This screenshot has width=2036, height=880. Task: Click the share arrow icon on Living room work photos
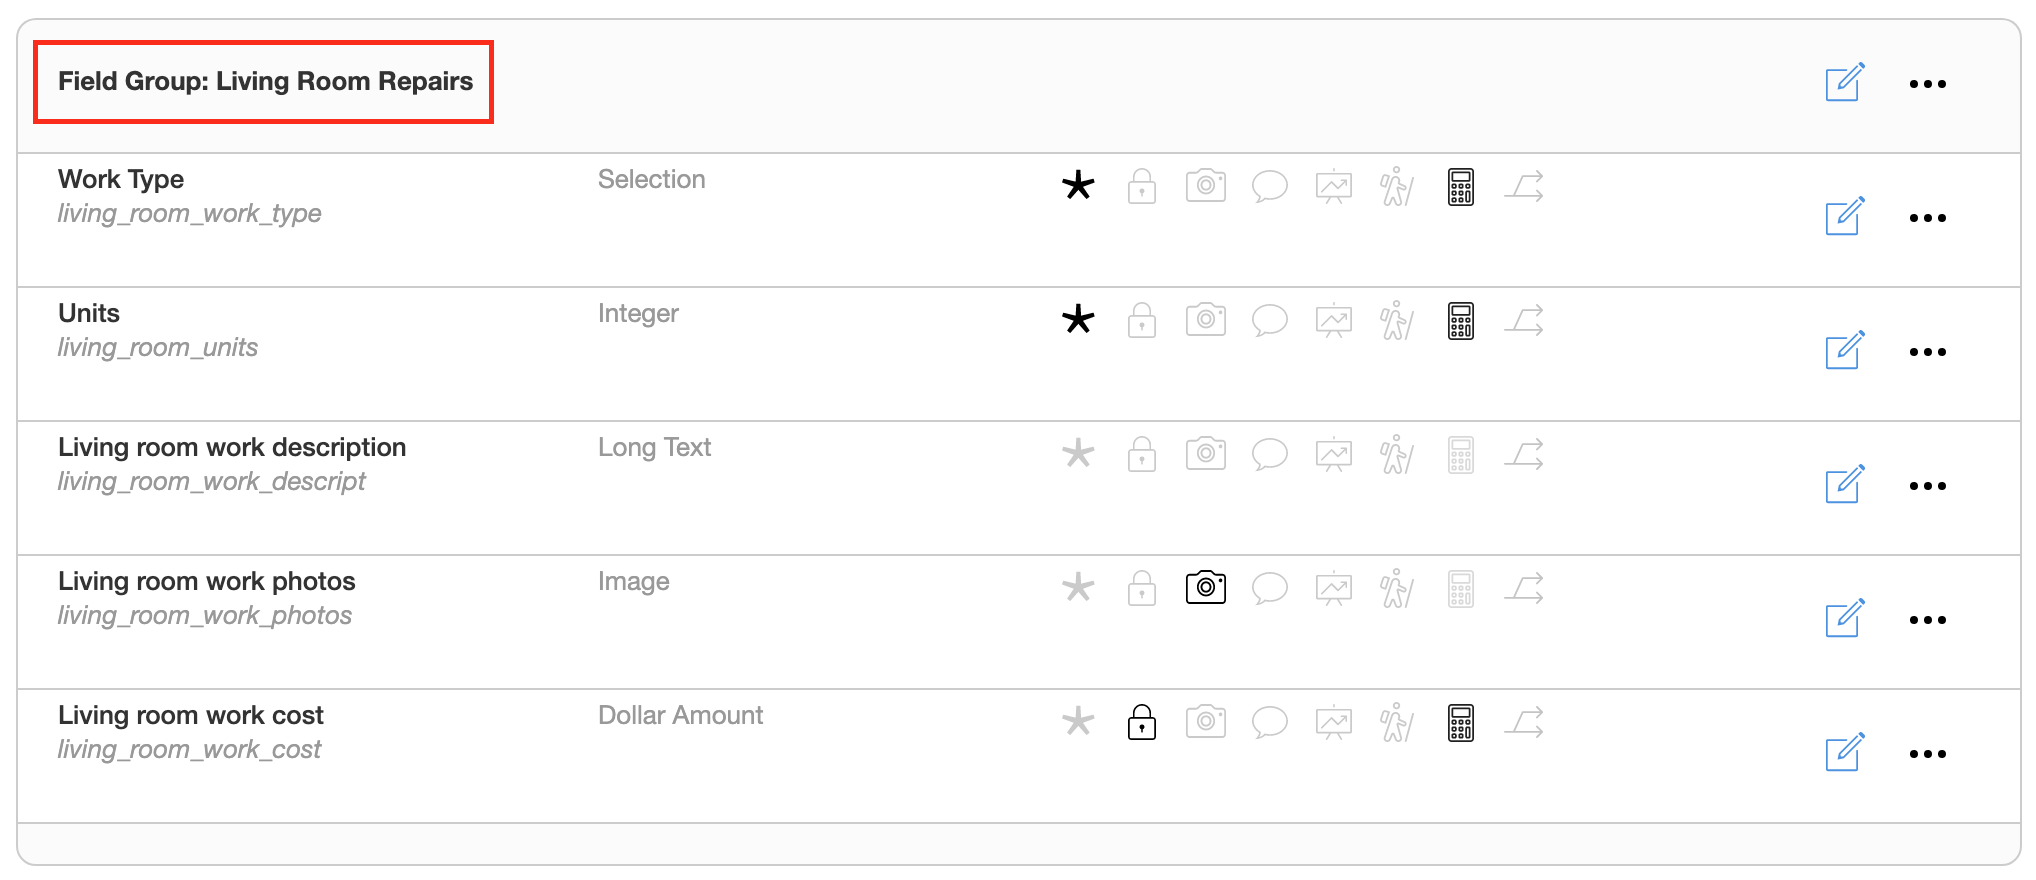pyautogui.click(x=1524, y=588)
